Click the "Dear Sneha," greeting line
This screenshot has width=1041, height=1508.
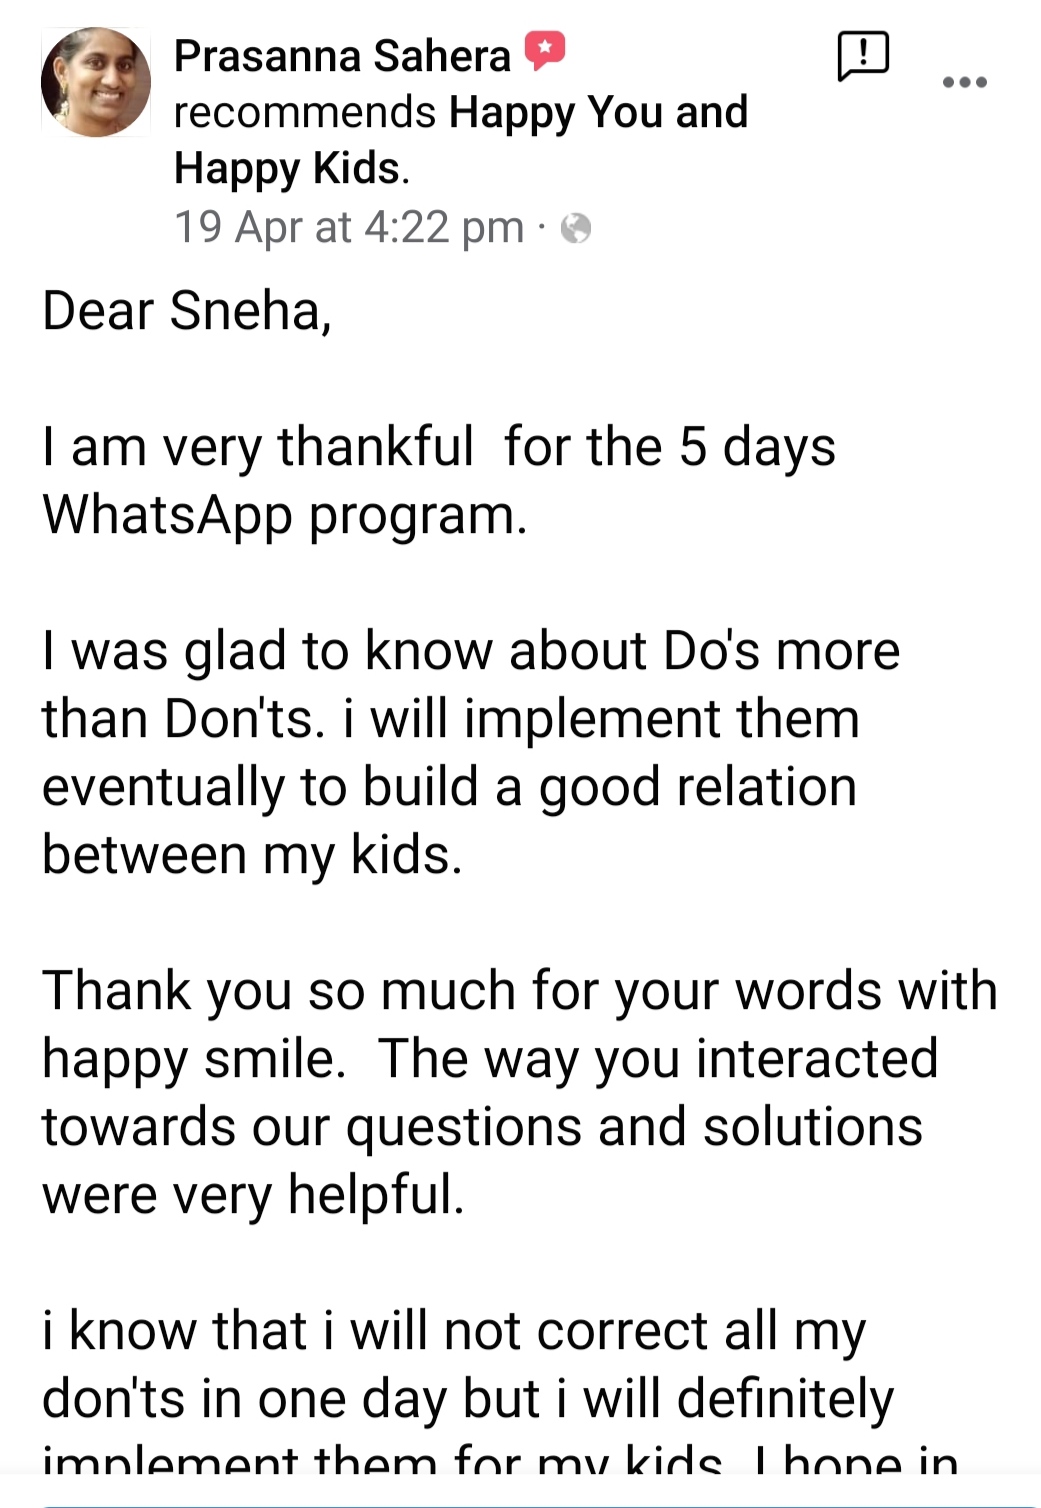tap(187, 311)
